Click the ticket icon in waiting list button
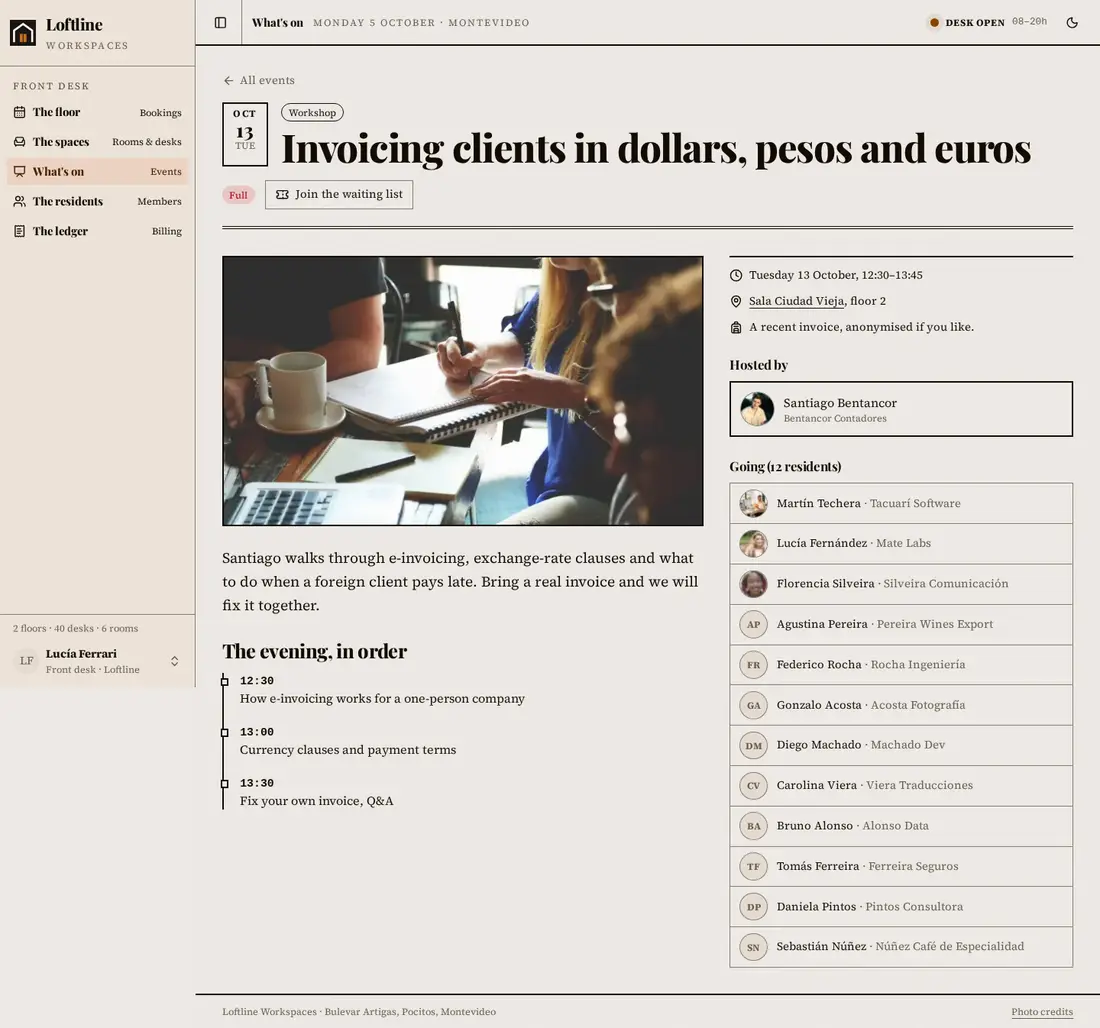This screenshot has width=1100, height=1028. (x=282, y=194)
